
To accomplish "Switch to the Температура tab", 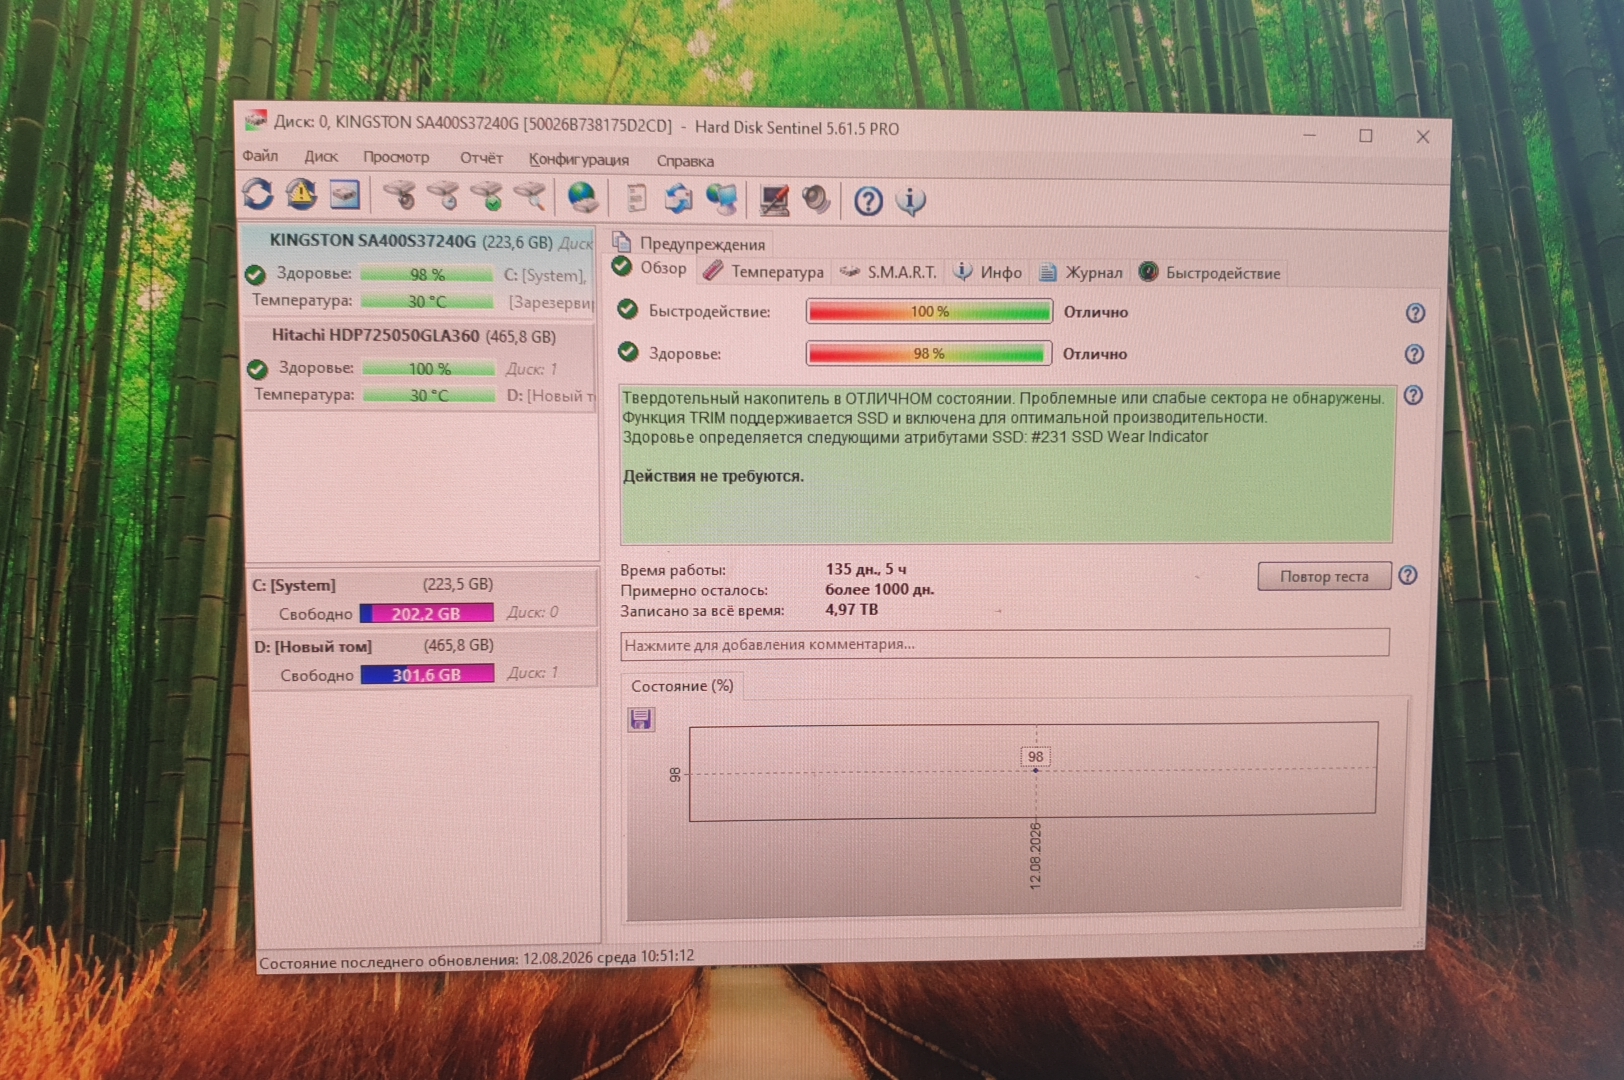I will pos(764,271).
